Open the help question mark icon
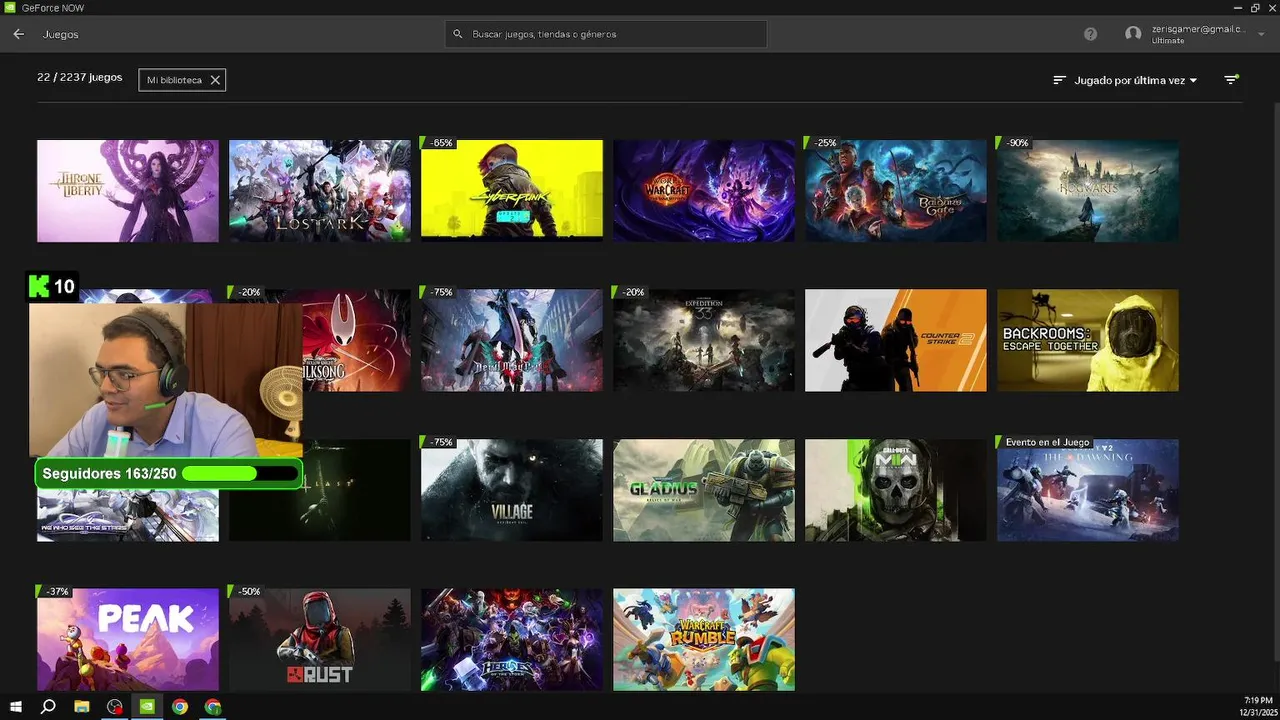The height and width of the screenshot is (720, 1280). [1090, 34]
